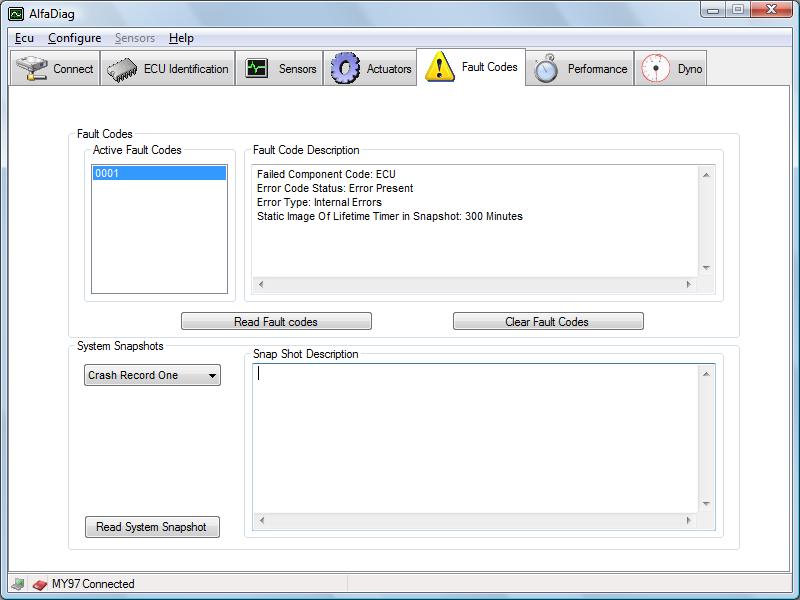800x600 pixels.
Task: Click the Clear Fault Codes button
Action: 548,321
